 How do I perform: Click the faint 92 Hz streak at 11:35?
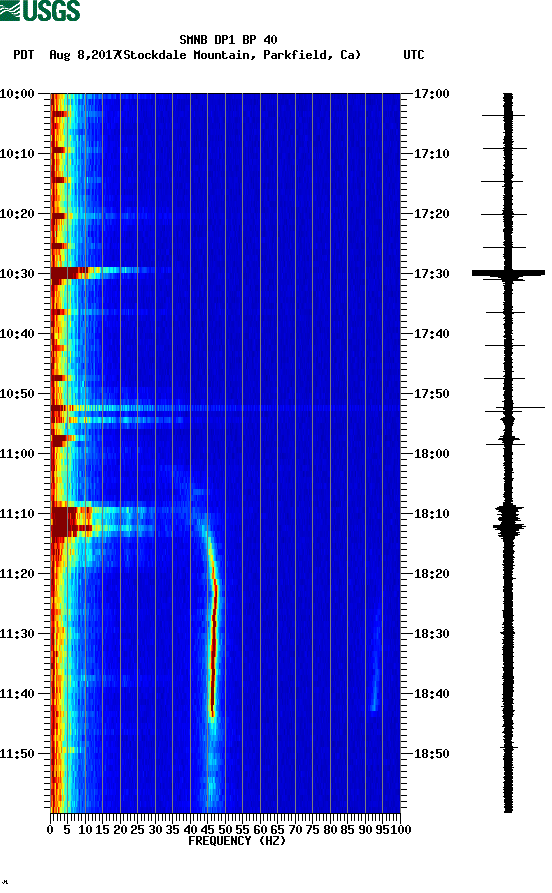click(x=375, y=661)
